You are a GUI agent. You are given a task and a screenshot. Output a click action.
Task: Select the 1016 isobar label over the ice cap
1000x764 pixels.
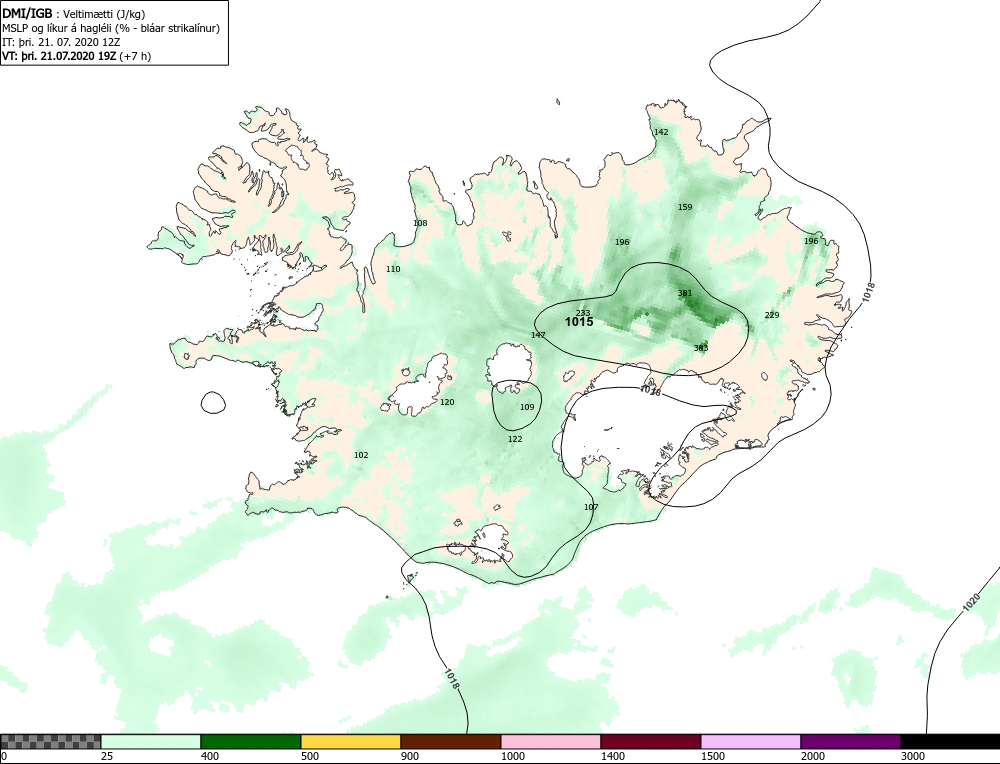tap(651, 391)
